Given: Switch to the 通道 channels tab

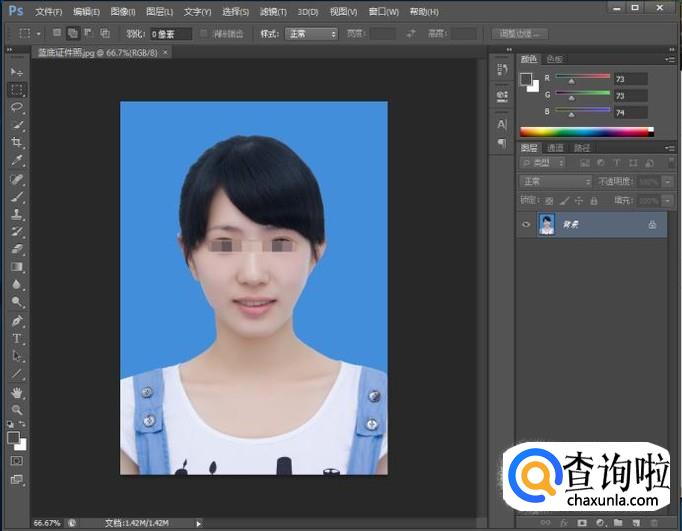Looking at the screenshot, I should (x=554, y=148).
